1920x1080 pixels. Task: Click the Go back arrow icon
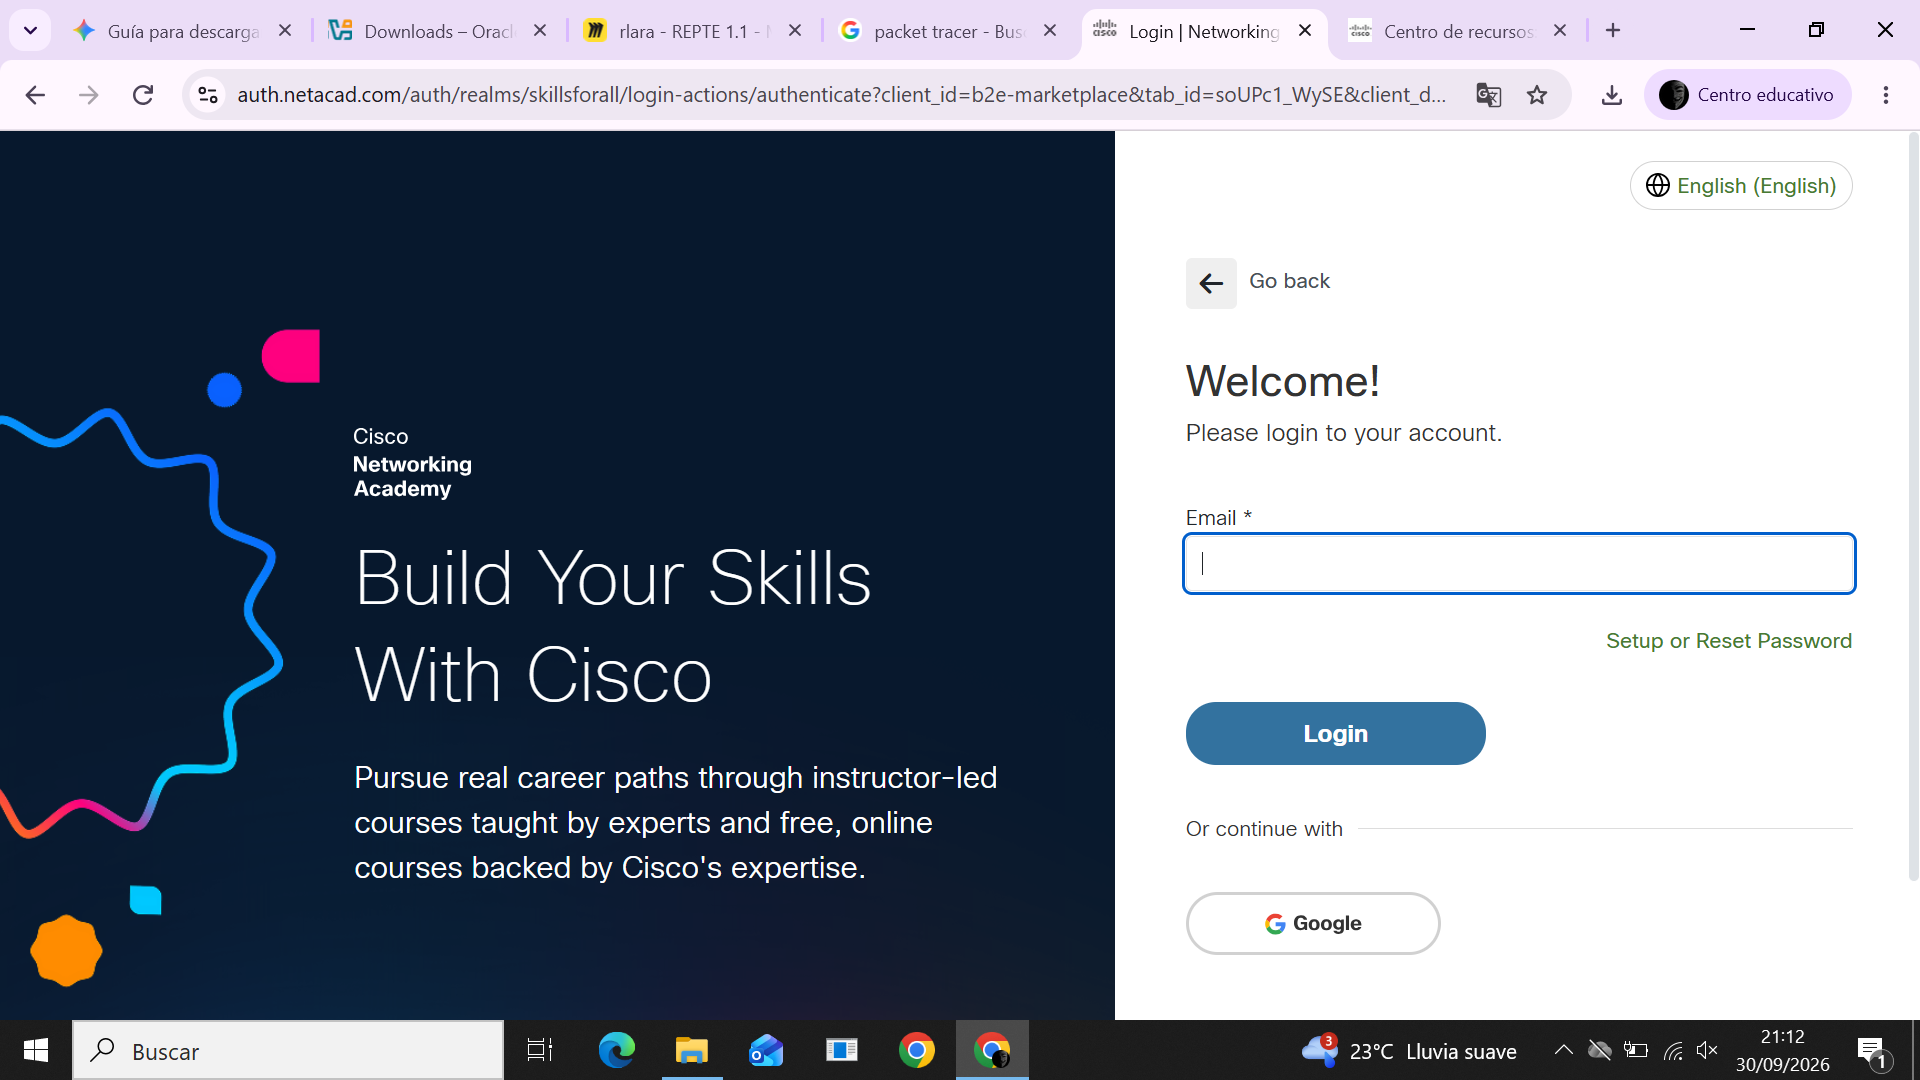(1211, 283)
